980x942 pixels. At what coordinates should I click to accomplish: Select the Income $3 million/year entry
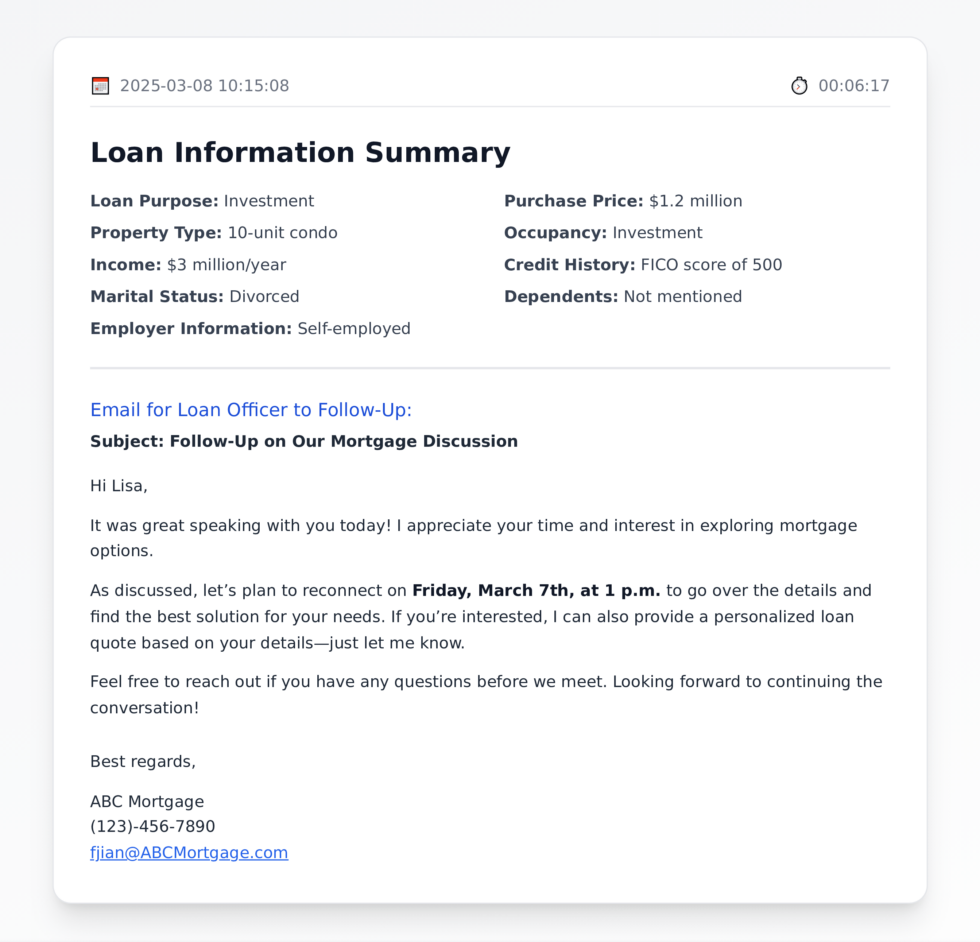188,265
